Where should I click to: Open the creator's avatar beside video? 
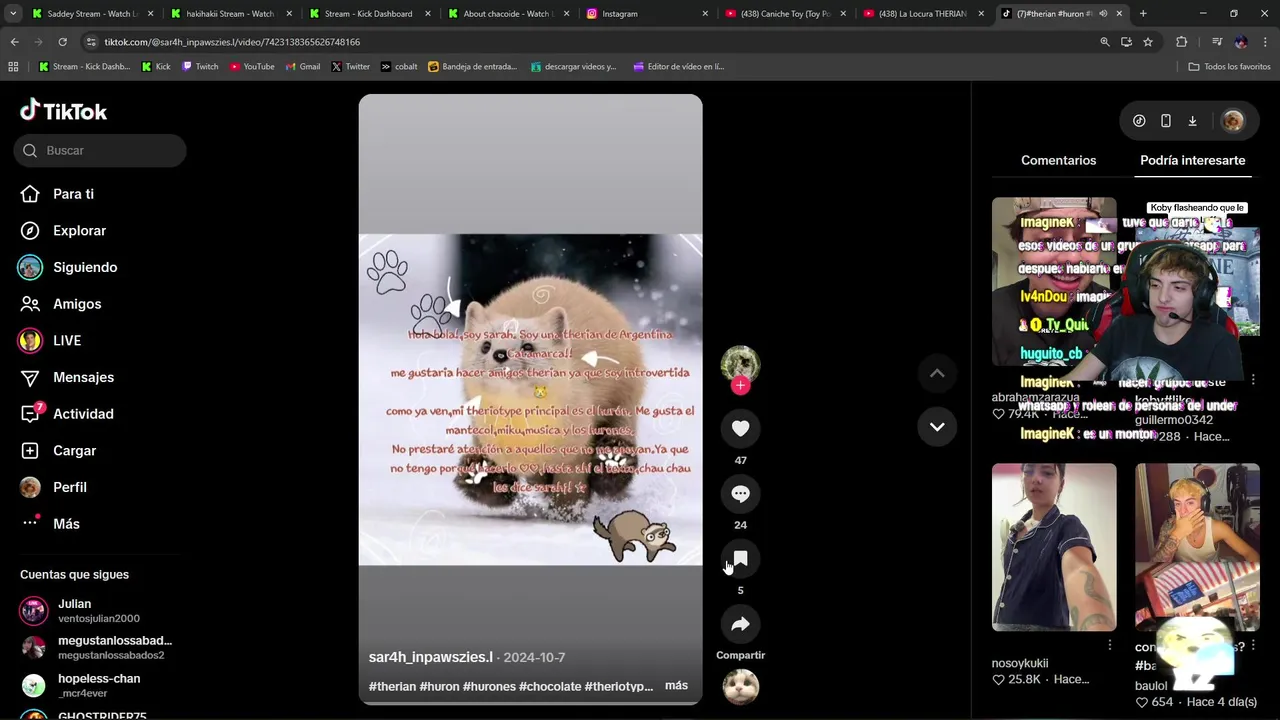point(740,364)
